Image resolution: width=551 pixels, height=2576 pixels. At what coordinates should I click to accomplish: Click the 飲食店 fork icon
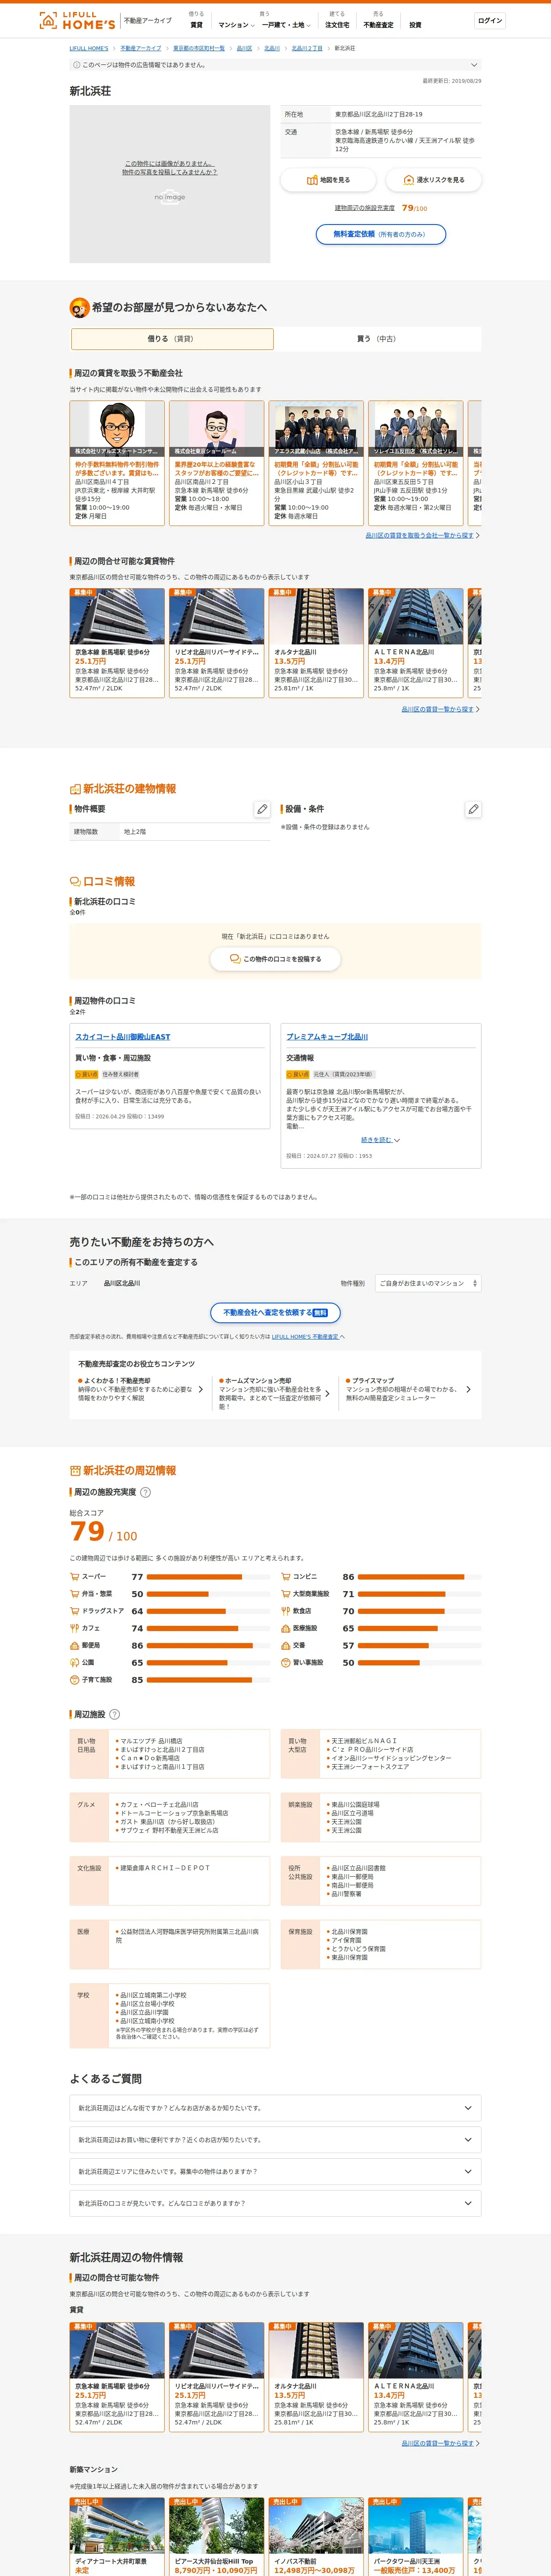click(285, 1611)
